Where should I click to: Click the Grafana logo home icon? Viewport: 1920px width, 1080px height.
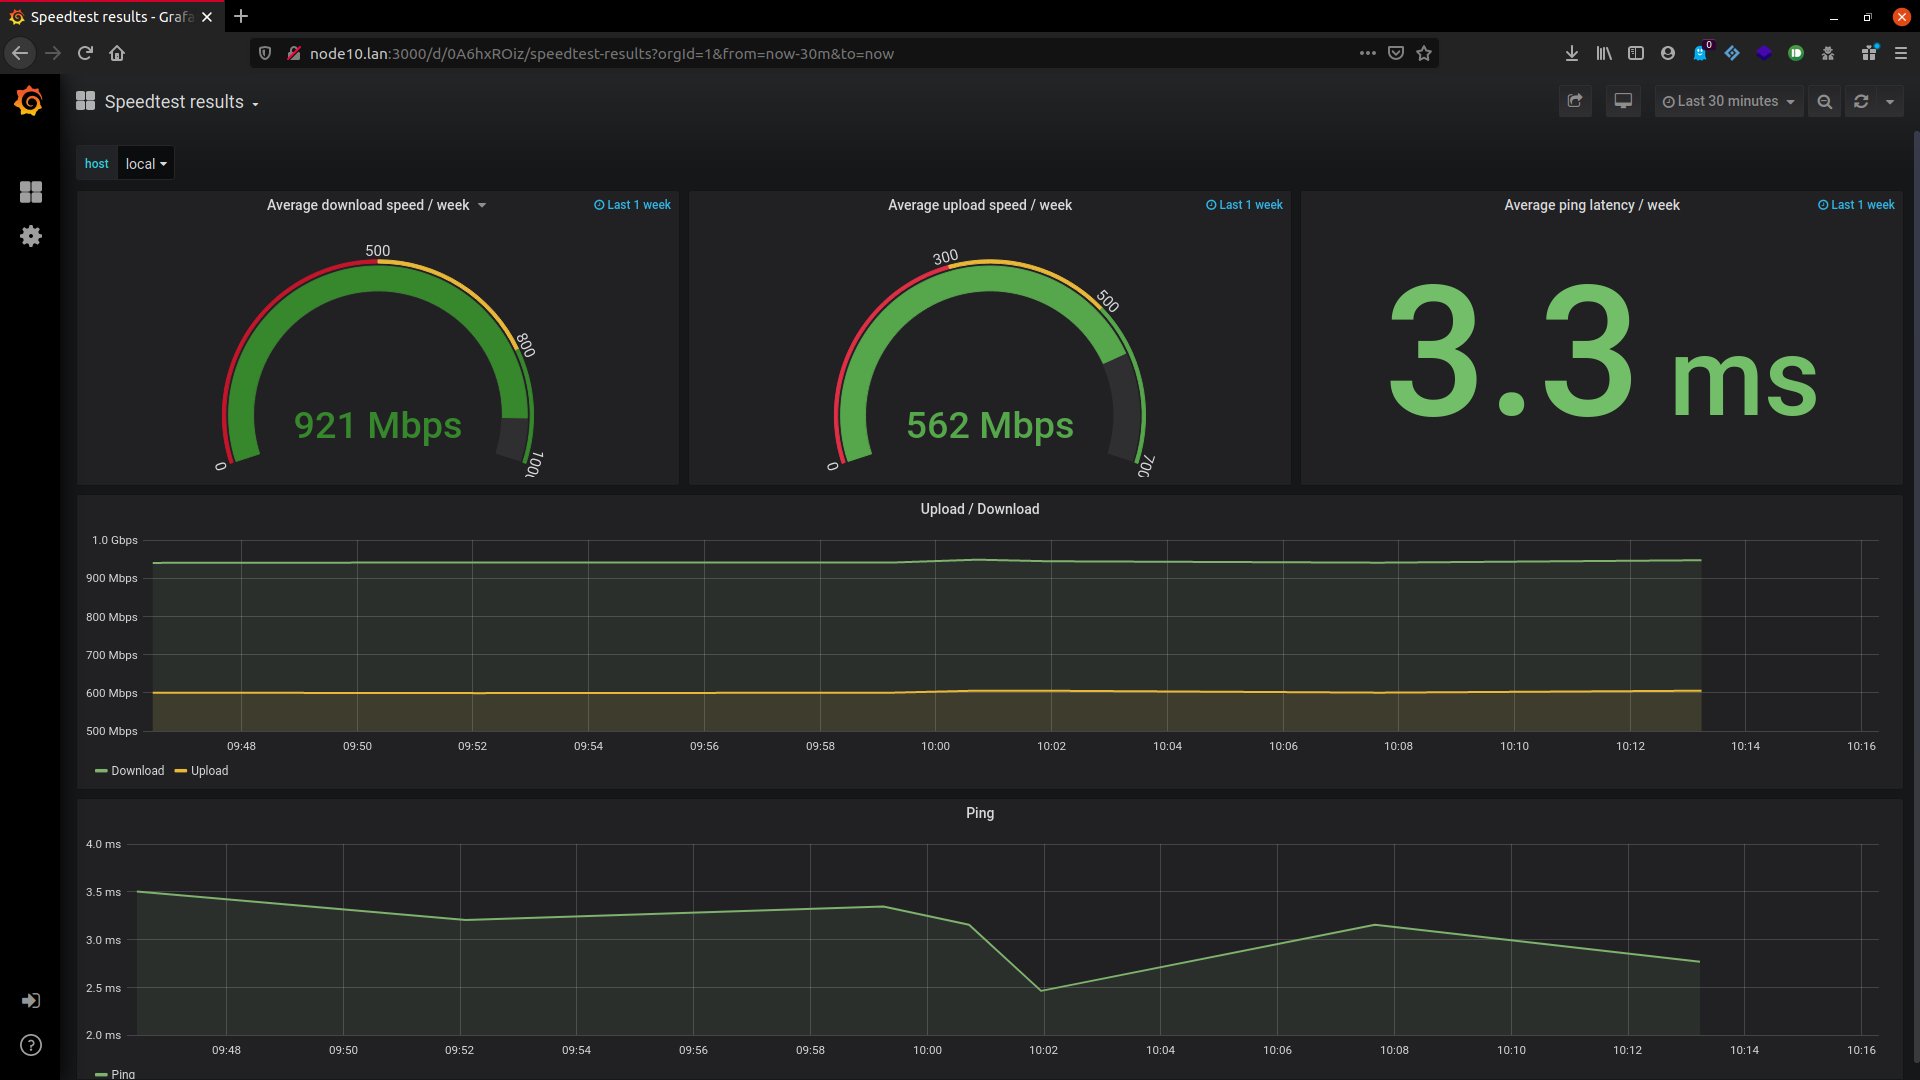[x=29, y=101]
